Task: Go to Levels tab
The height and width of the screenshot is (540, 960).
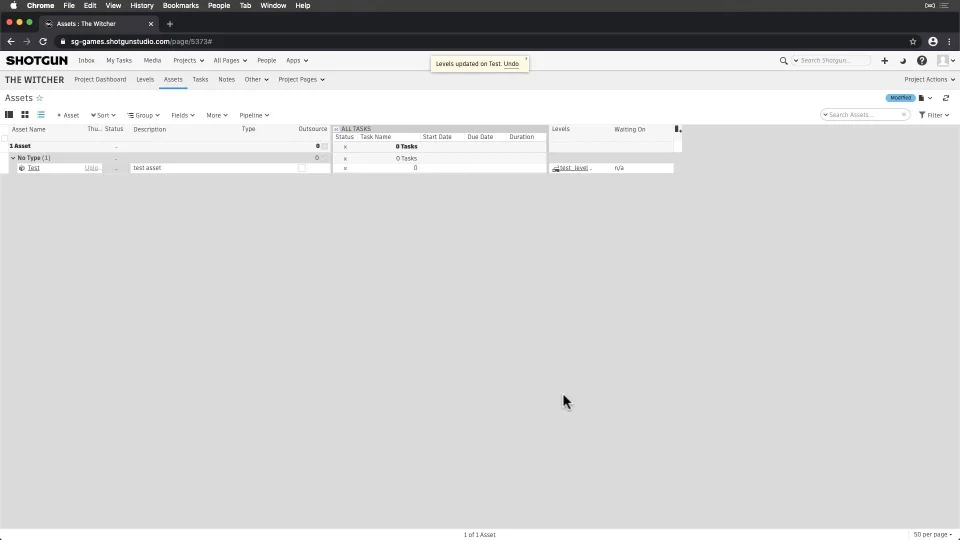Action: click(145, 80)
